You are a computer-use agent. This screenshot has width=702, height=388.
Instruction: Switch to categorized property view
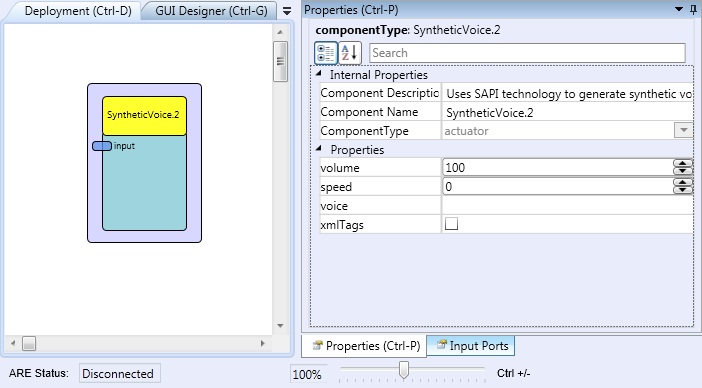tap(325, 53)
